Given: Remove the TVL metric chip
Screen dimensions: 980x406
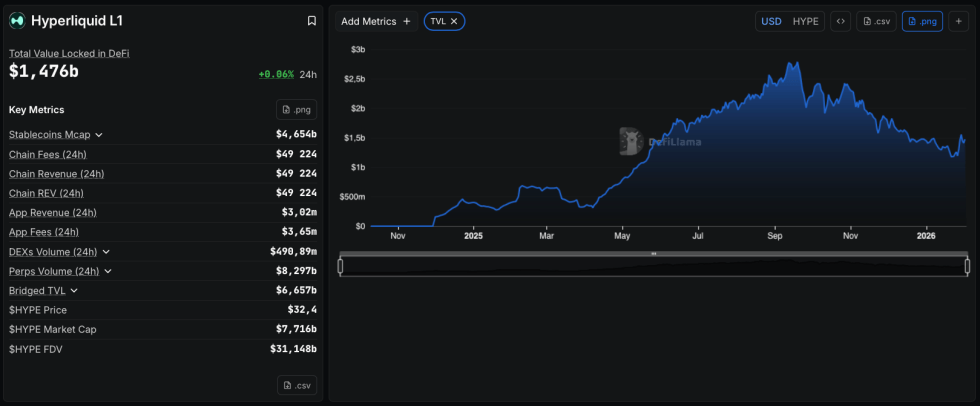Looking at the screenshot, I should [x=454, y=21].
